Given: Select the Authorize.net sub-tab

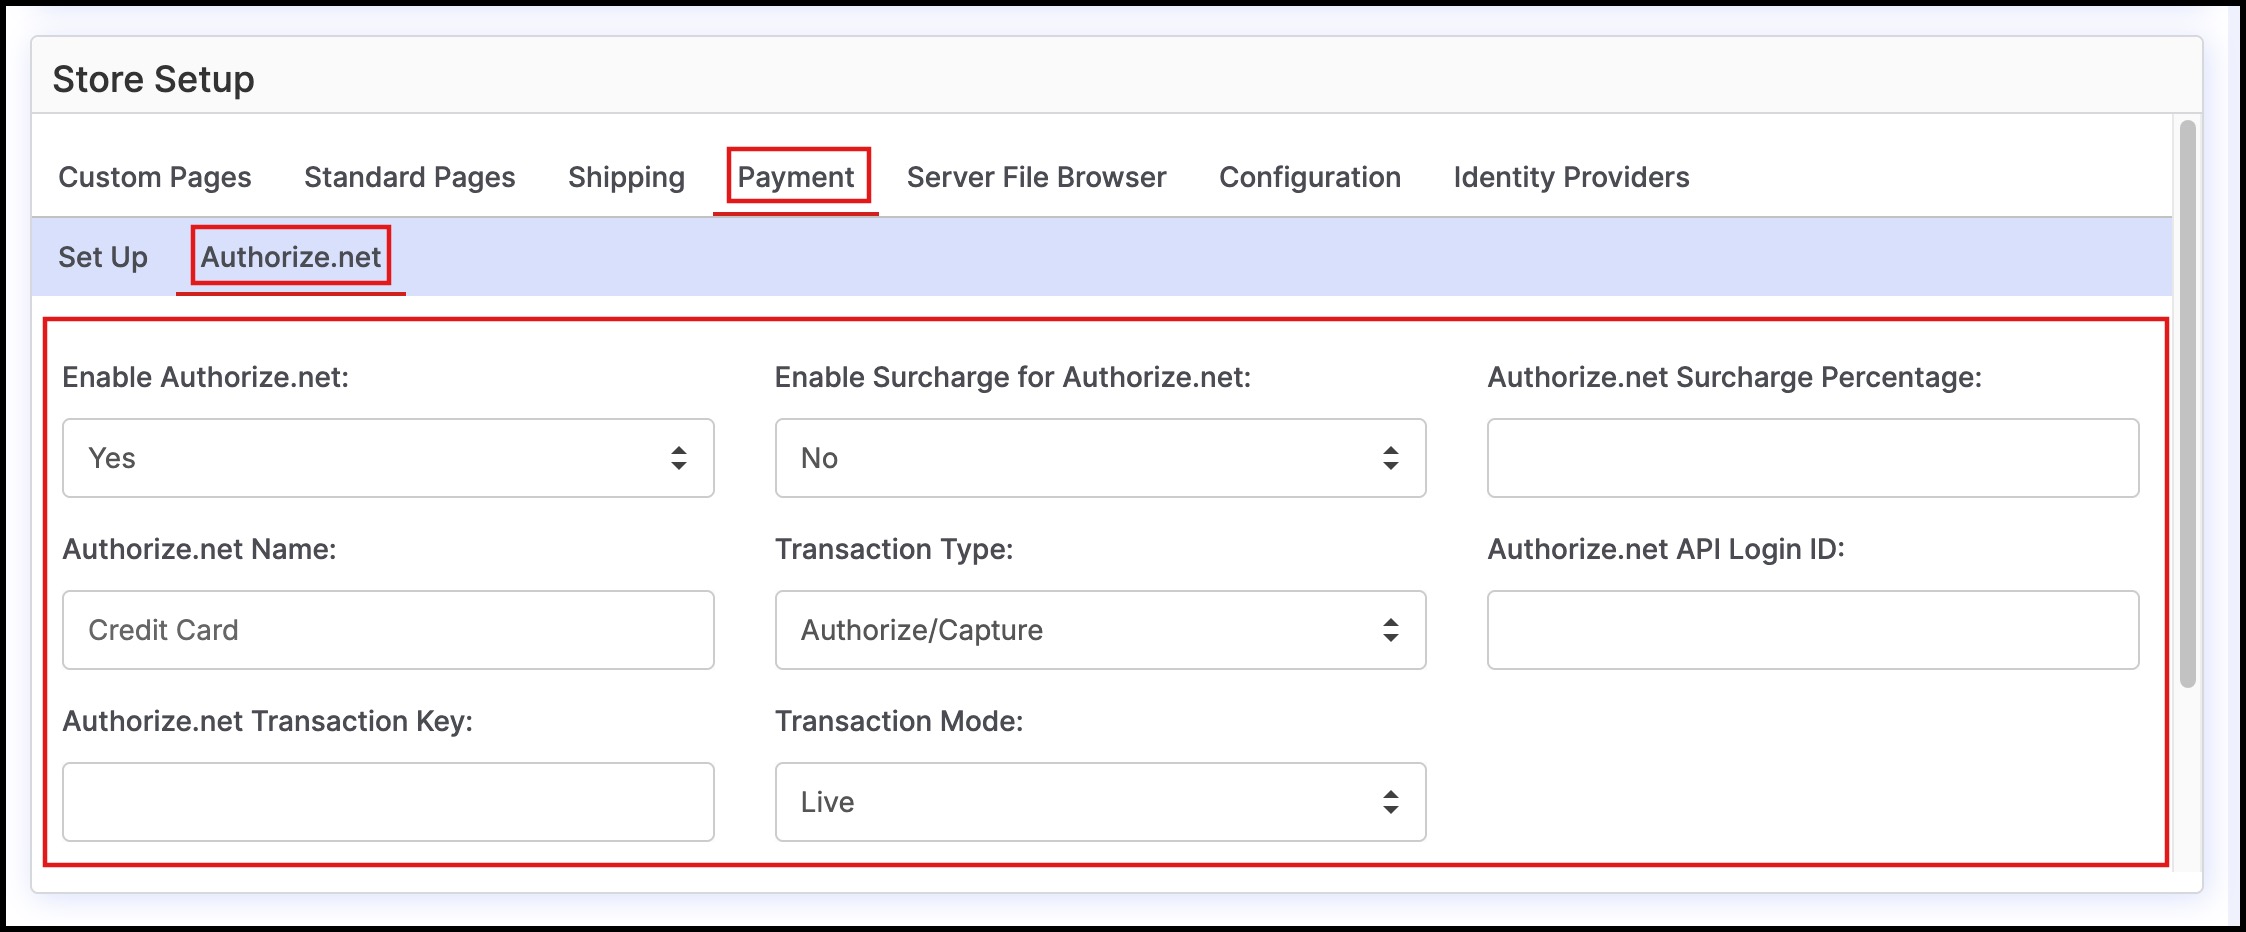Looking at the screenshot, I should (291, 257).
